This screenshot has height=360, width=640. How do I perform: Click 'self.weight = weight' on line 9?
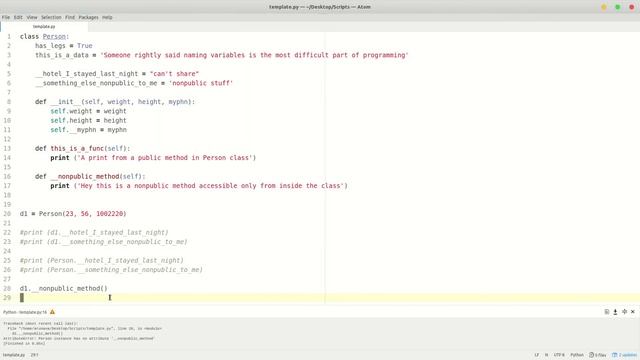coord(89,111)
